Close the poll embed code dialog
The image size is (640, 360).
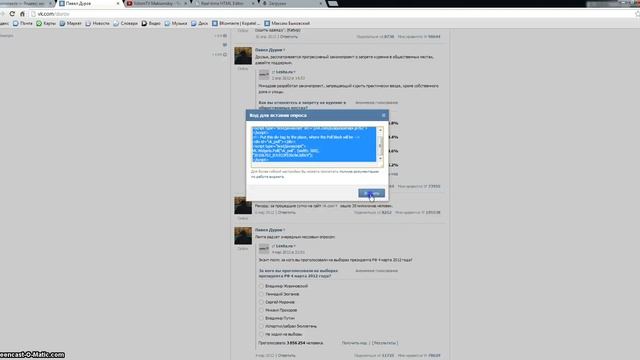383,116
